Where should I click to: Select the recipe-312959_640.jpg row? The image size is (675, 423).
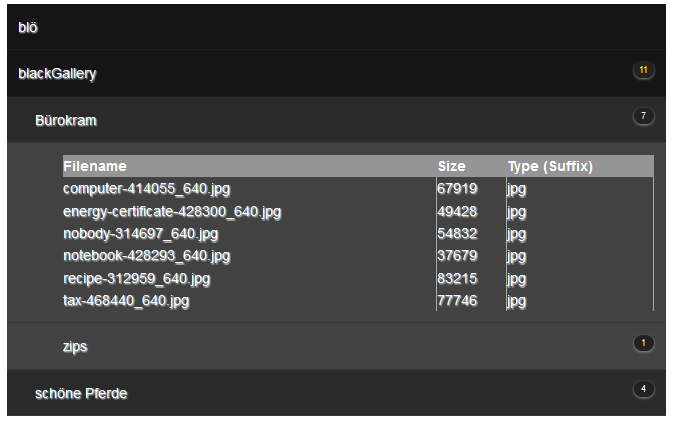(136, 279)
